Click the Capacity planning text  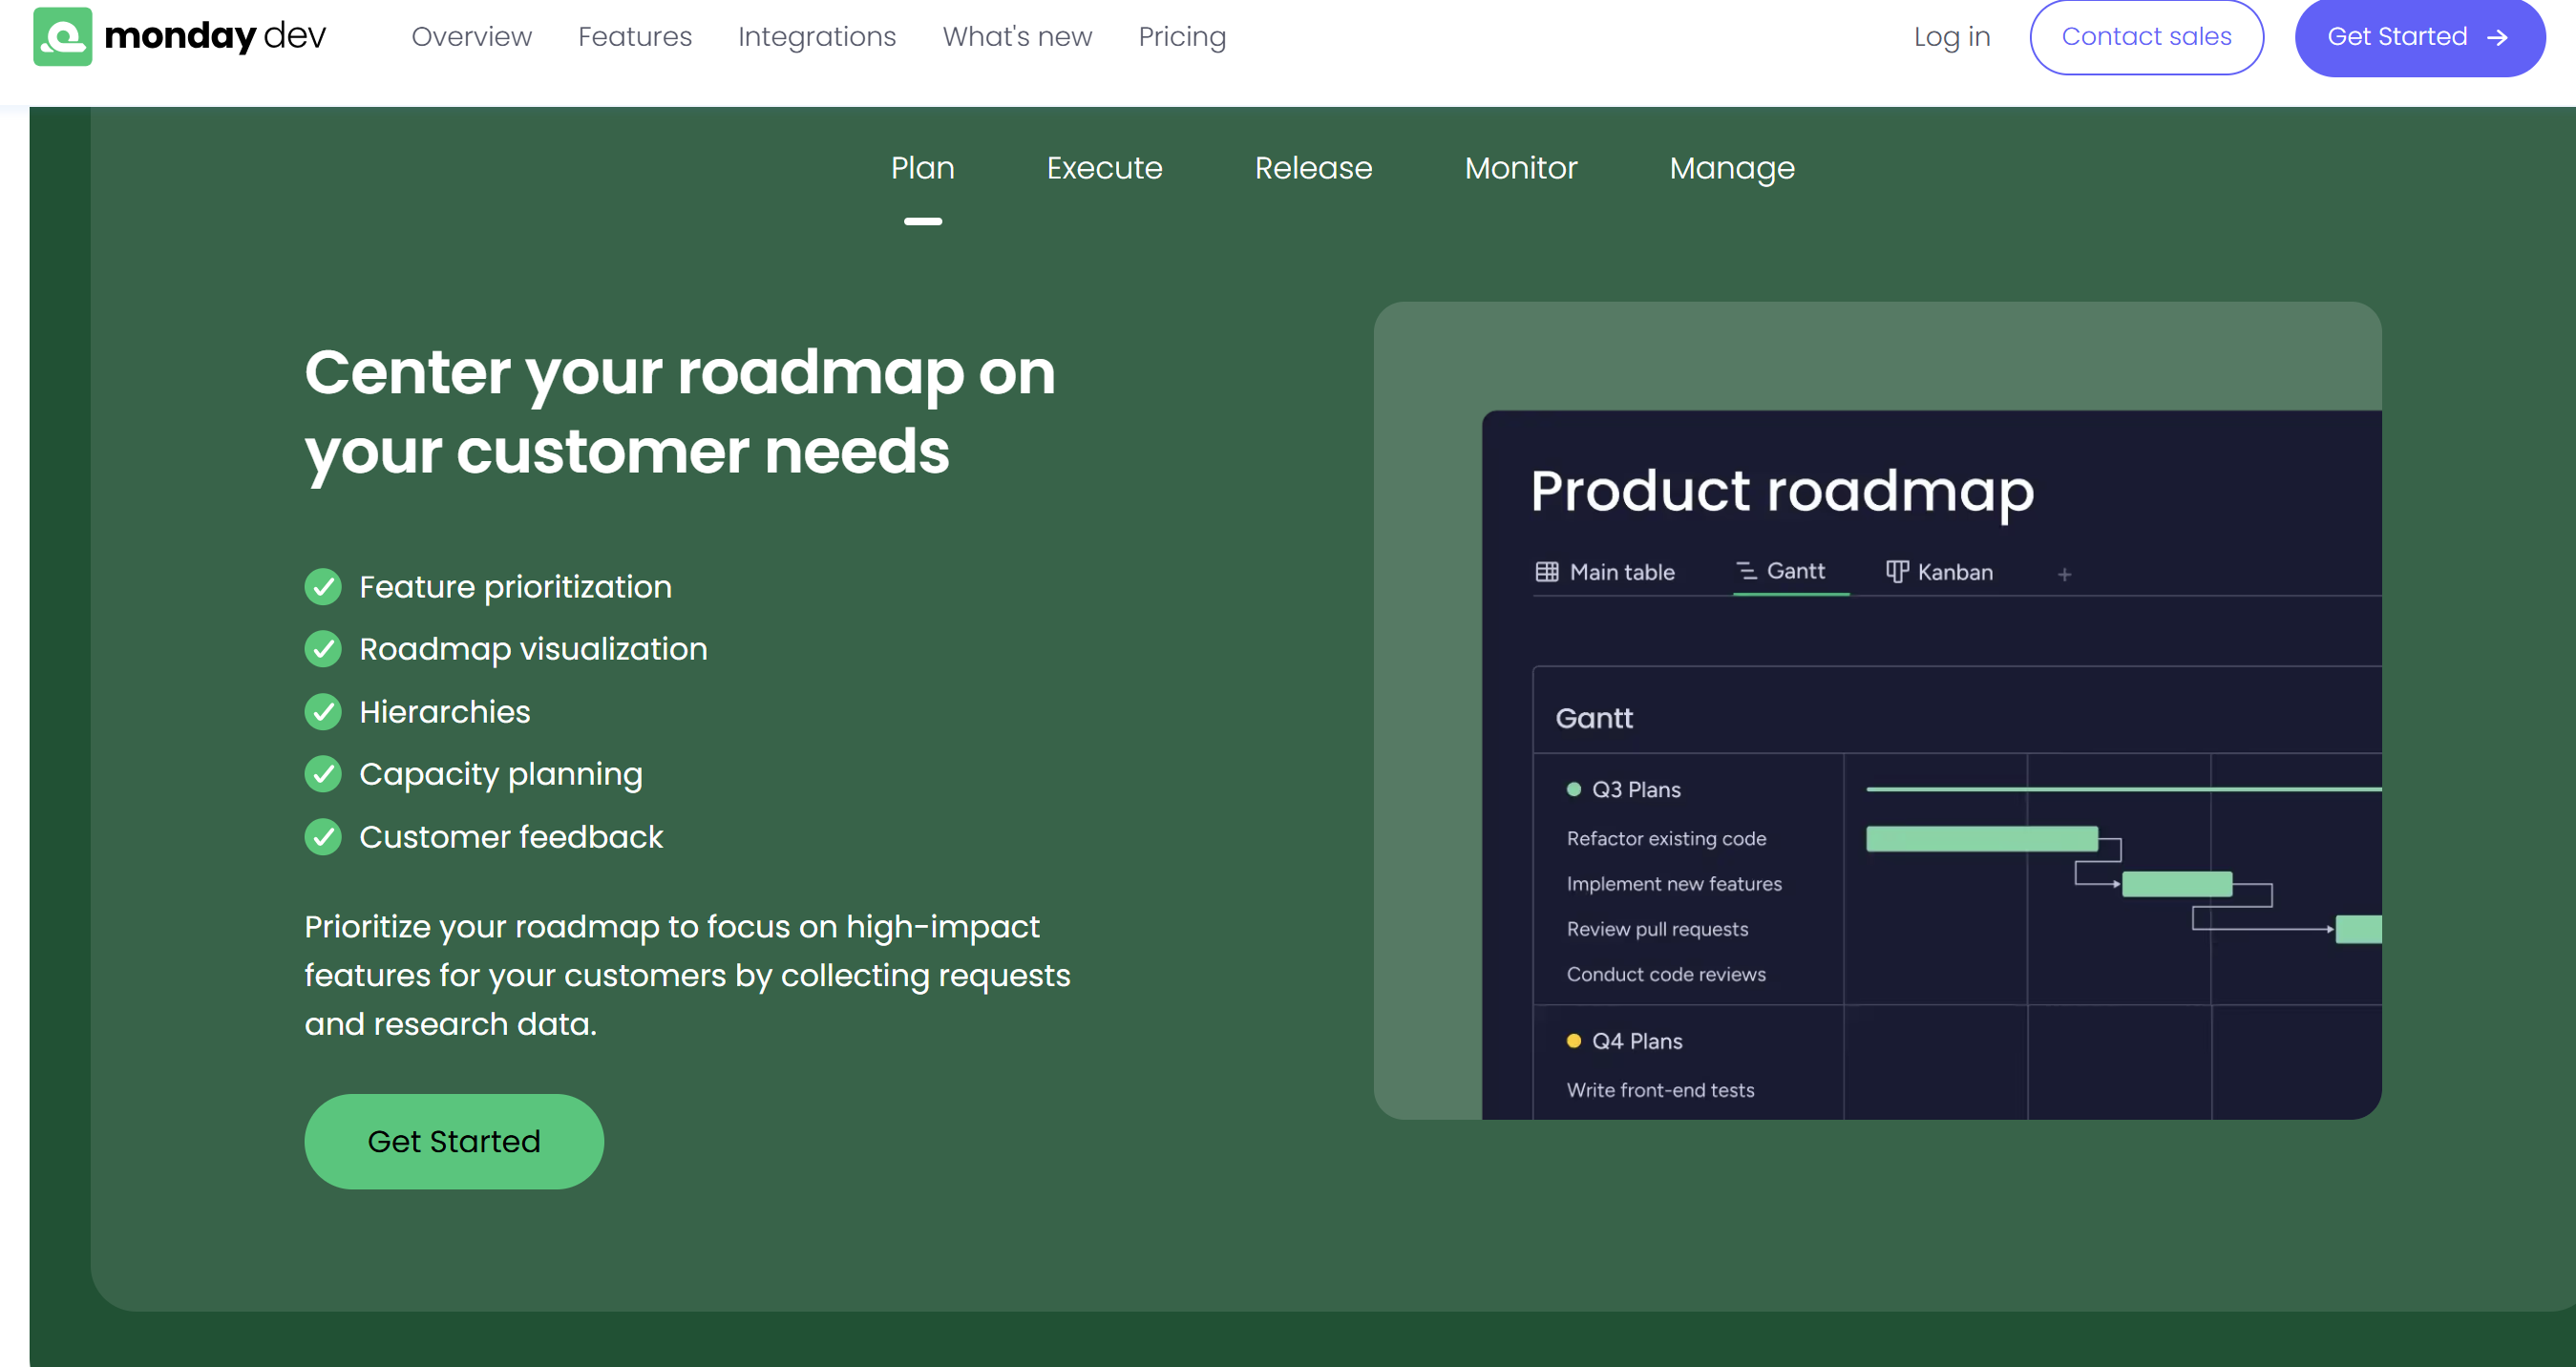(x=501, y=774)
